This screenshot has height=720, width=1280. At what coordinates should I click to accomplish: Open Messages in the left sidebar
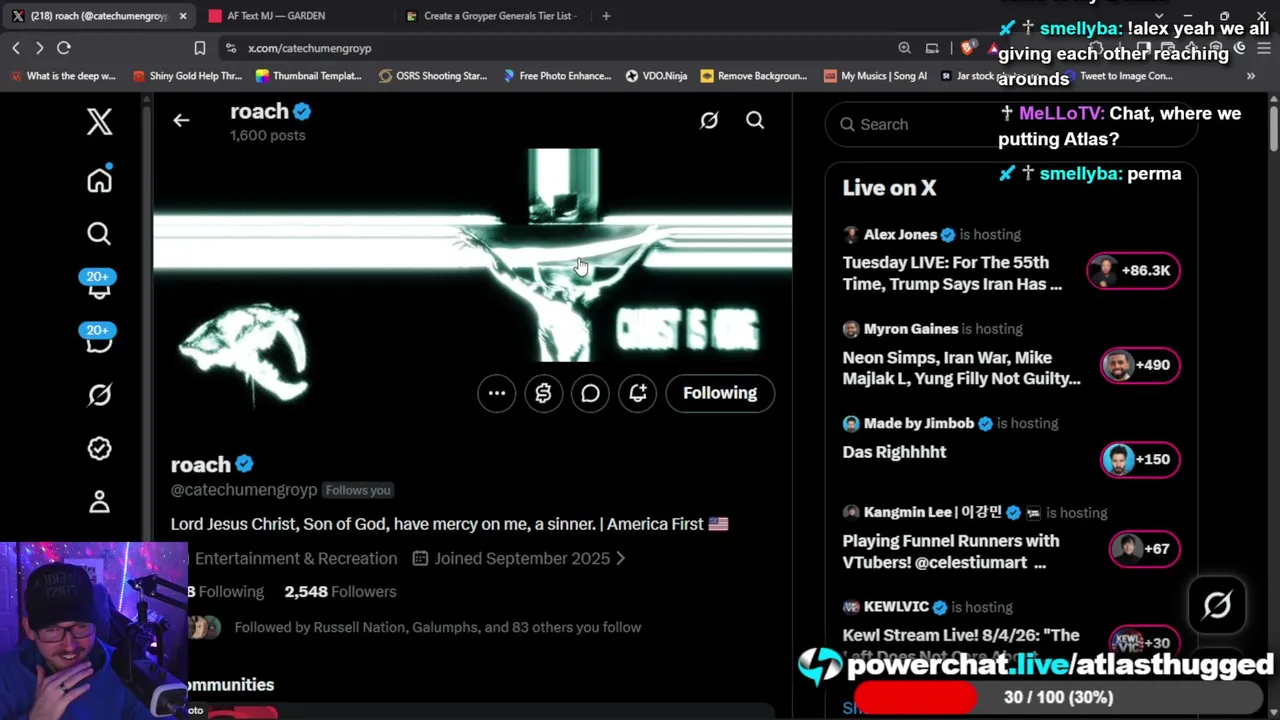98,338
